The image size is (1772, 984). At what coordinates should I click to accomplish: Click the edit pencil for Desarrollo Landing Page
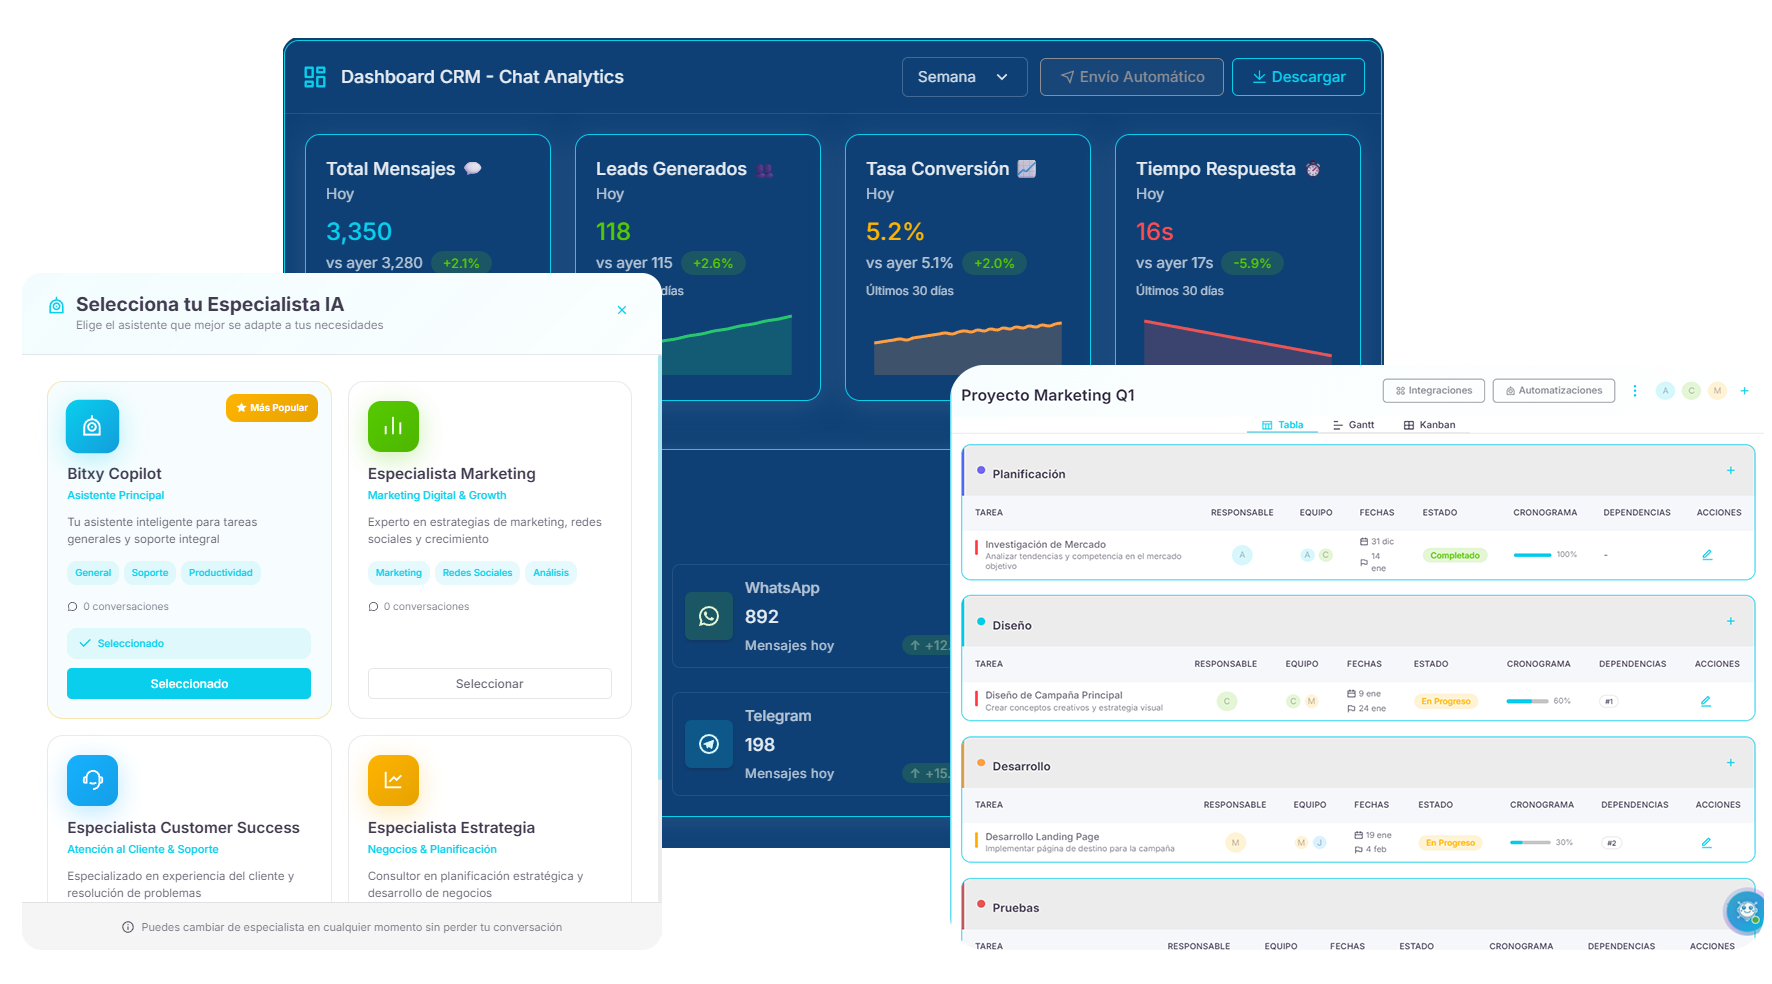[x=1706, y=843]
